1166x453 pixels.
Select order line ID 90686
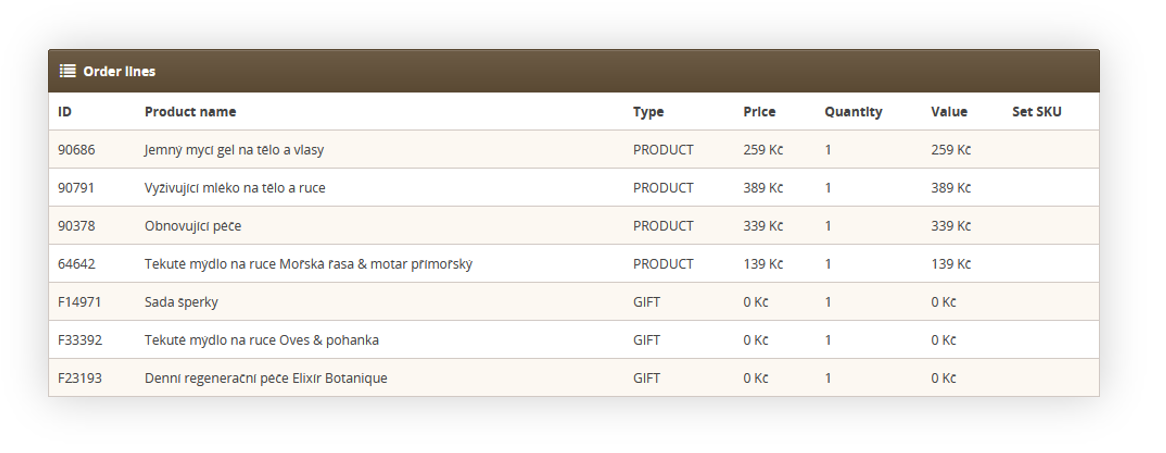point(77,150)
